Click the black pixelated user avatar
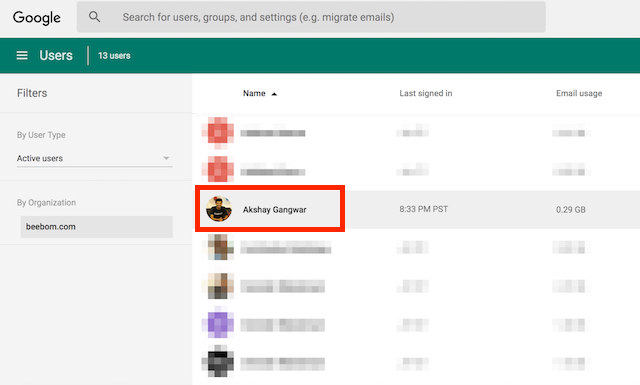Image resolution: width=640 pixels, height=385 pixels. [x=218, y=362]
